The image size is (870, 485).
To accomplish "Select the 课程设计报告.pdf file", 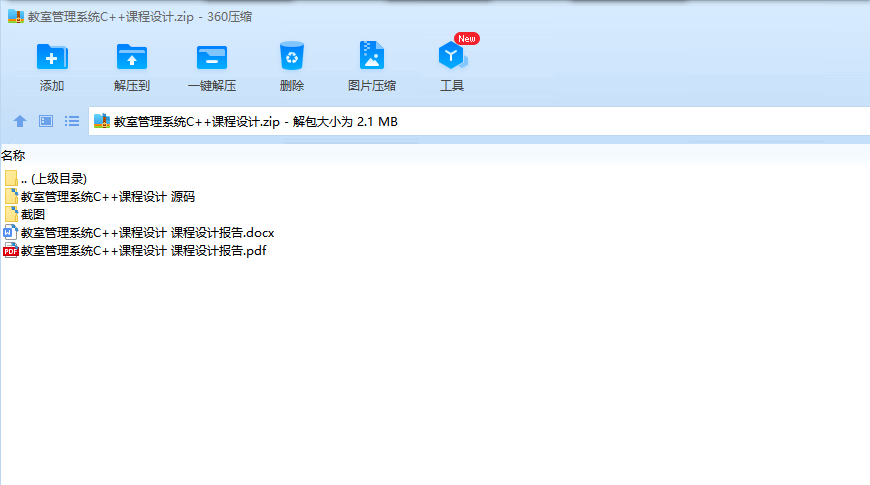I will point(135,250).
